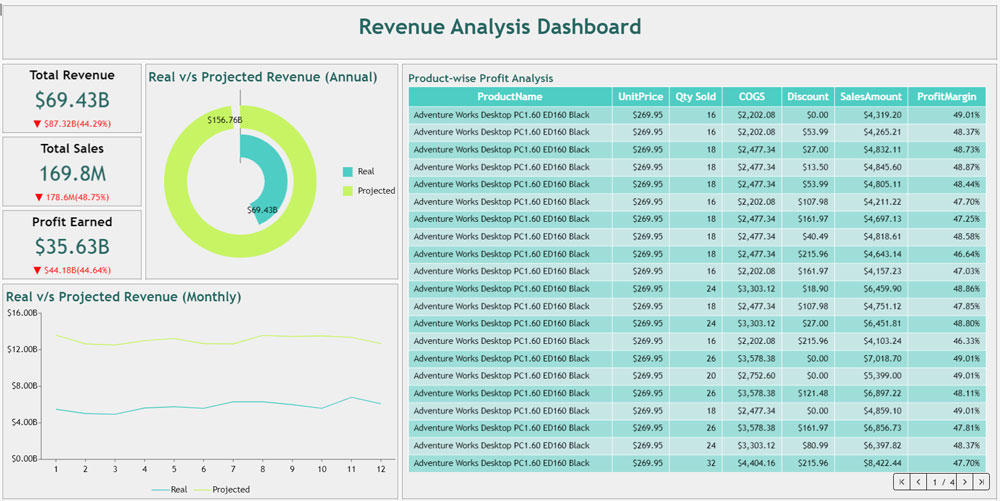Image resolution: width=1000 pixels, height=501 pixels.
Task: Select the Profit Earned $35.63B card
Action: coord(72,246)
